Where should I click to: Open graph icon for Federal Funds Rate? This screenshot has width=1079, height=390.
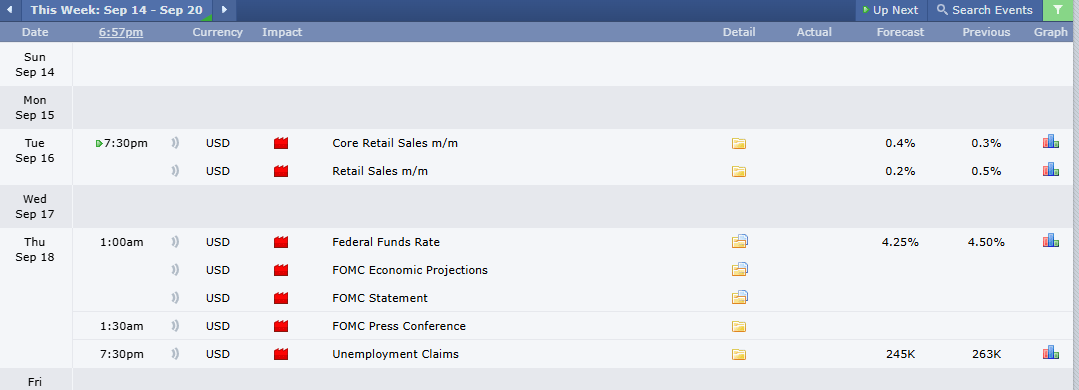click(x=1050, y=241)
